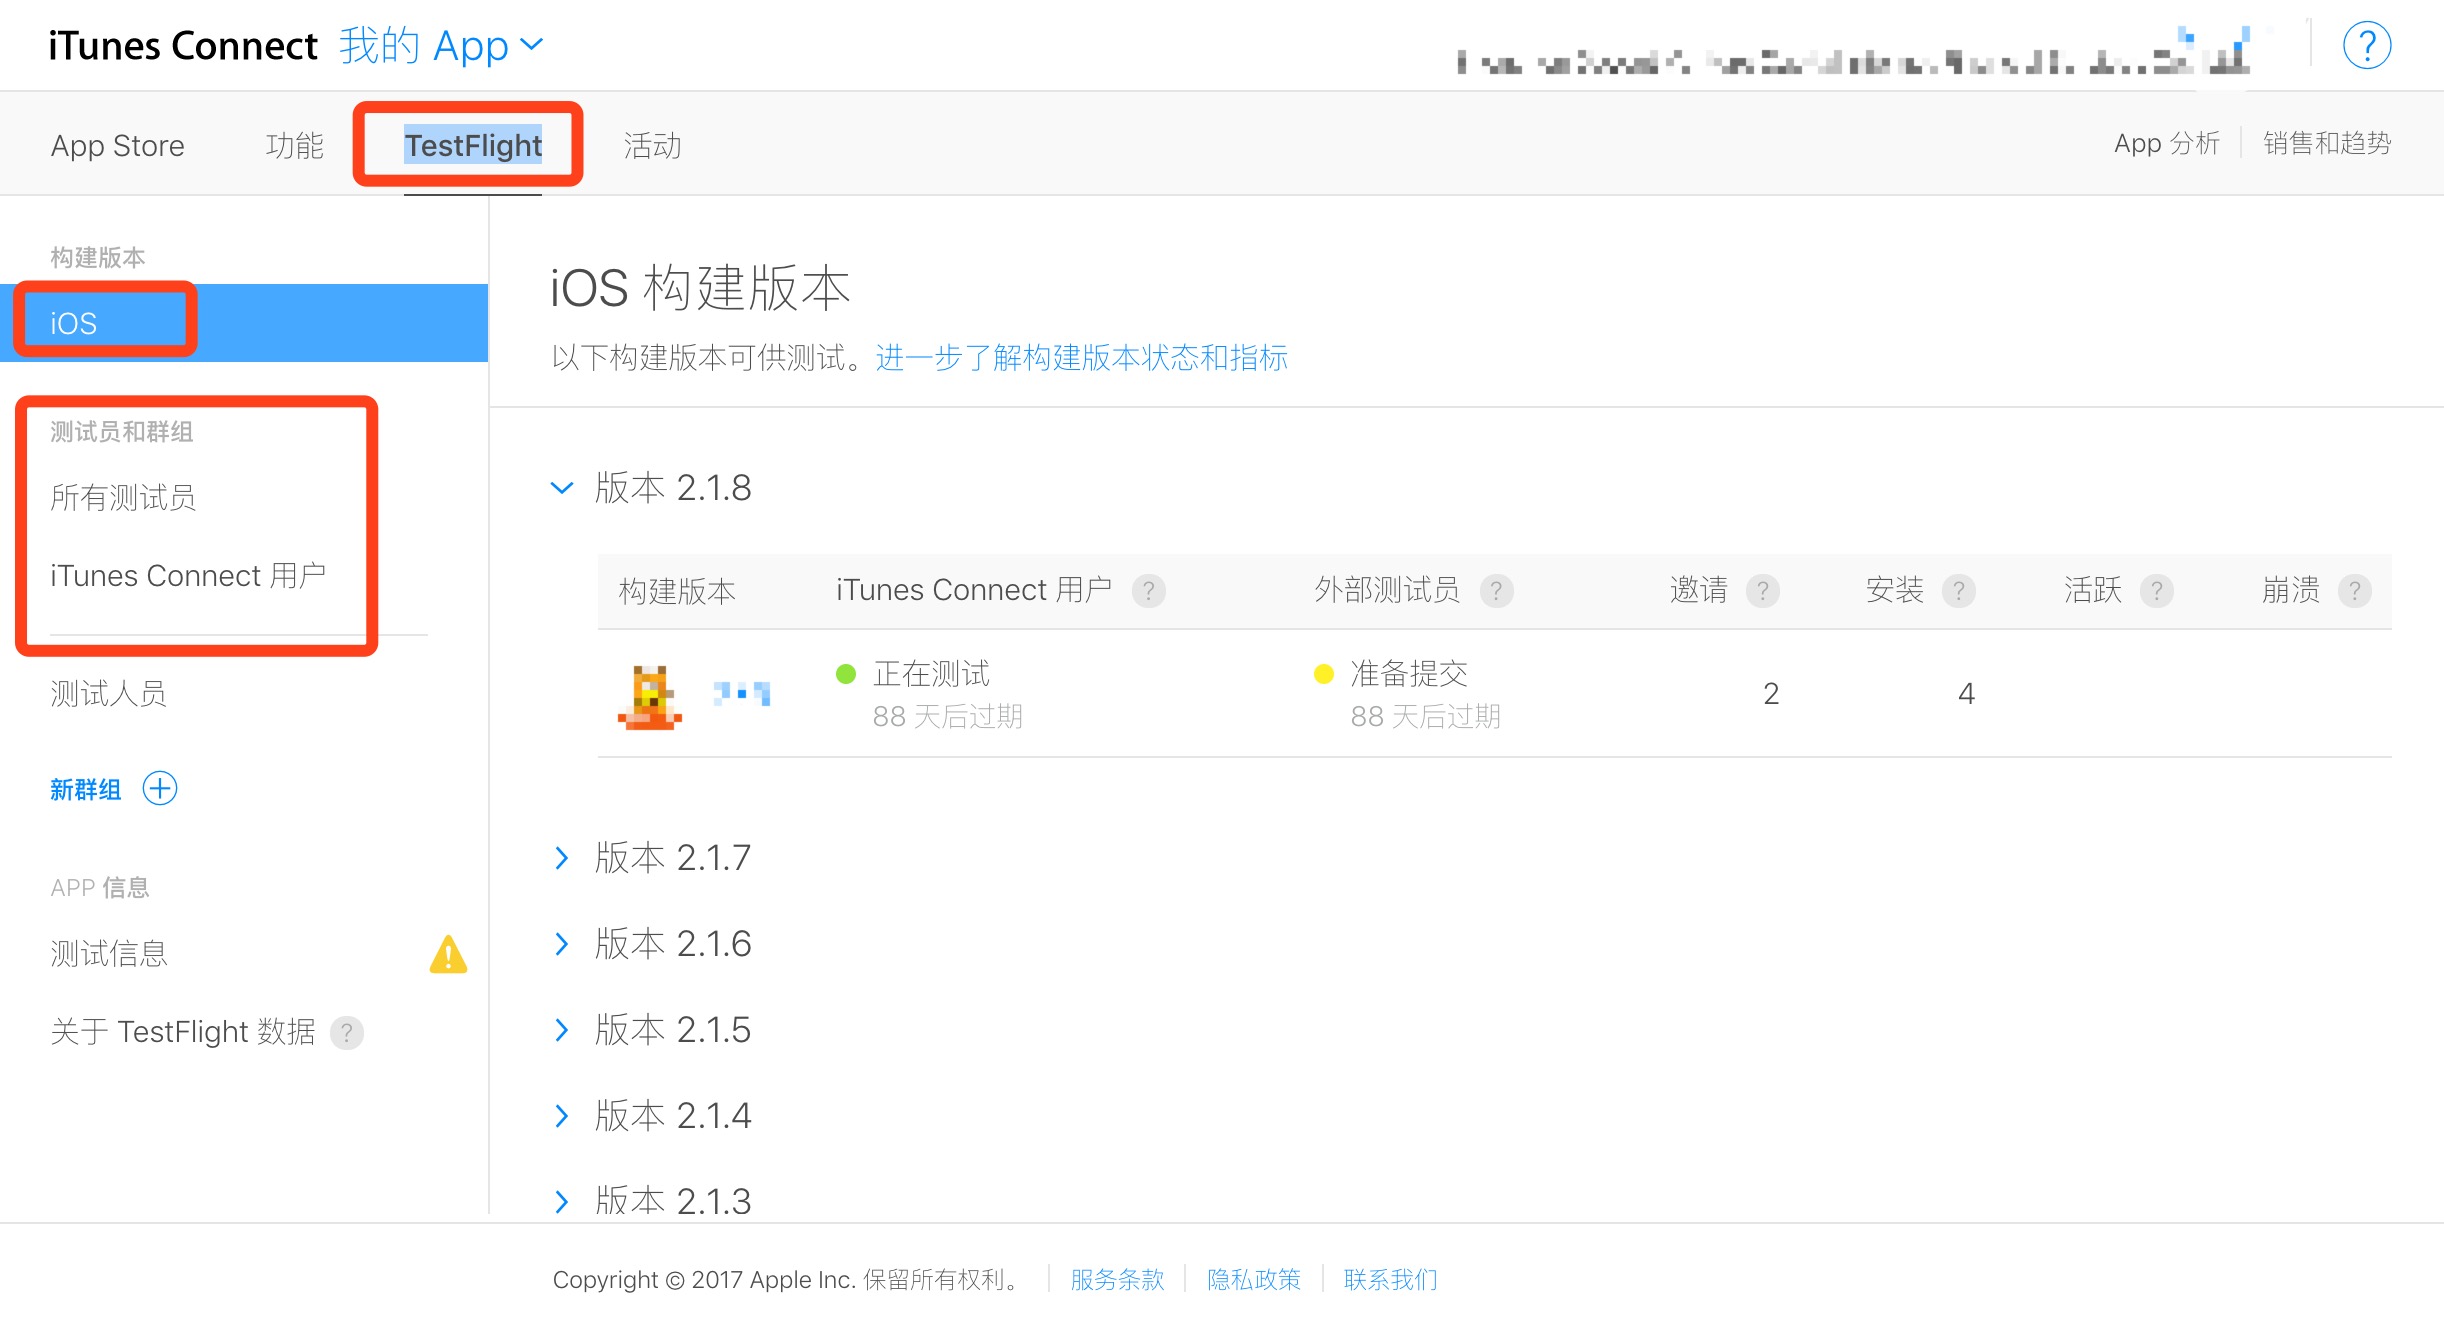This screenshot has width=2444, height=1324.
Task: Collapse the 版本 2.1.8 section
Action: coord(562,488)
